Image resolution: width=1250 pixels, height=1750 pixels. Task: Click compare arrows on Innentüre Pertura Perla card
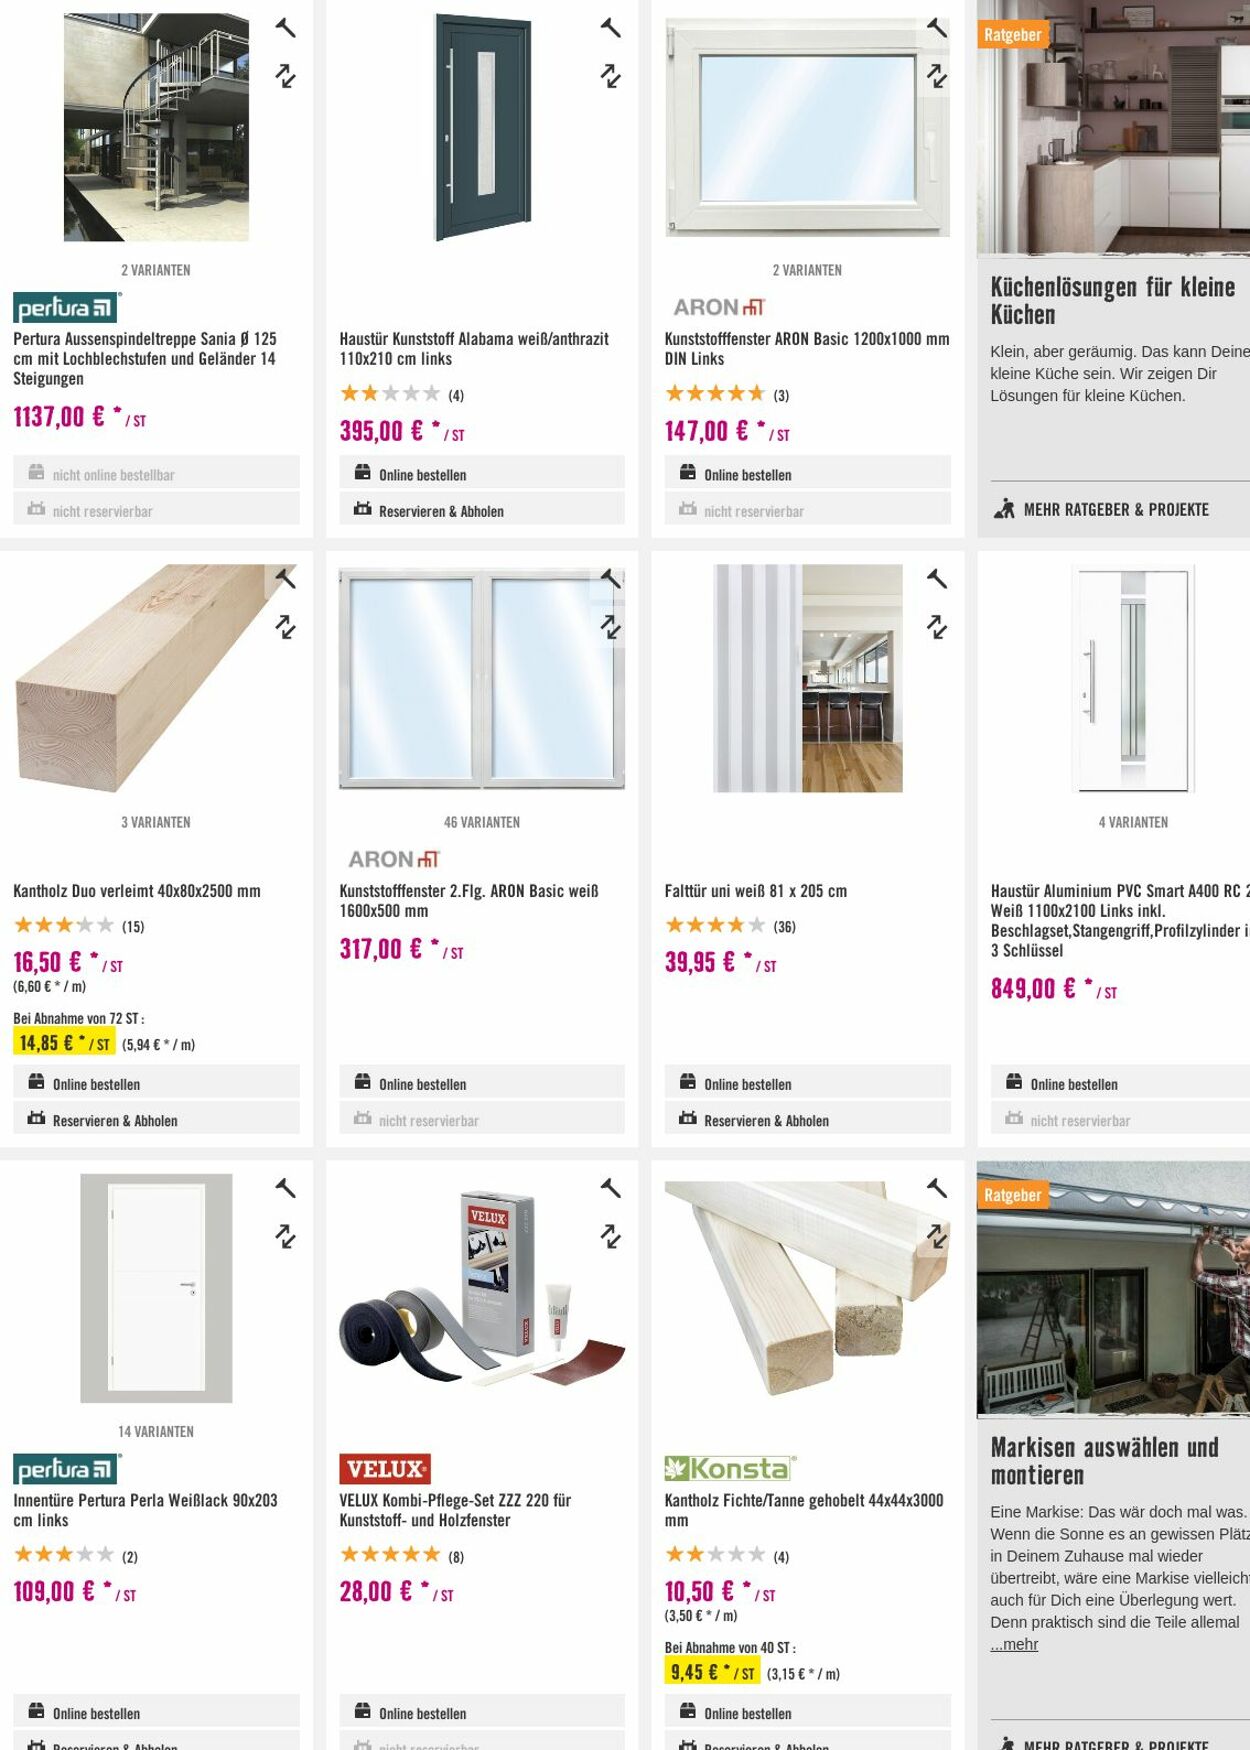point(286,1236)
